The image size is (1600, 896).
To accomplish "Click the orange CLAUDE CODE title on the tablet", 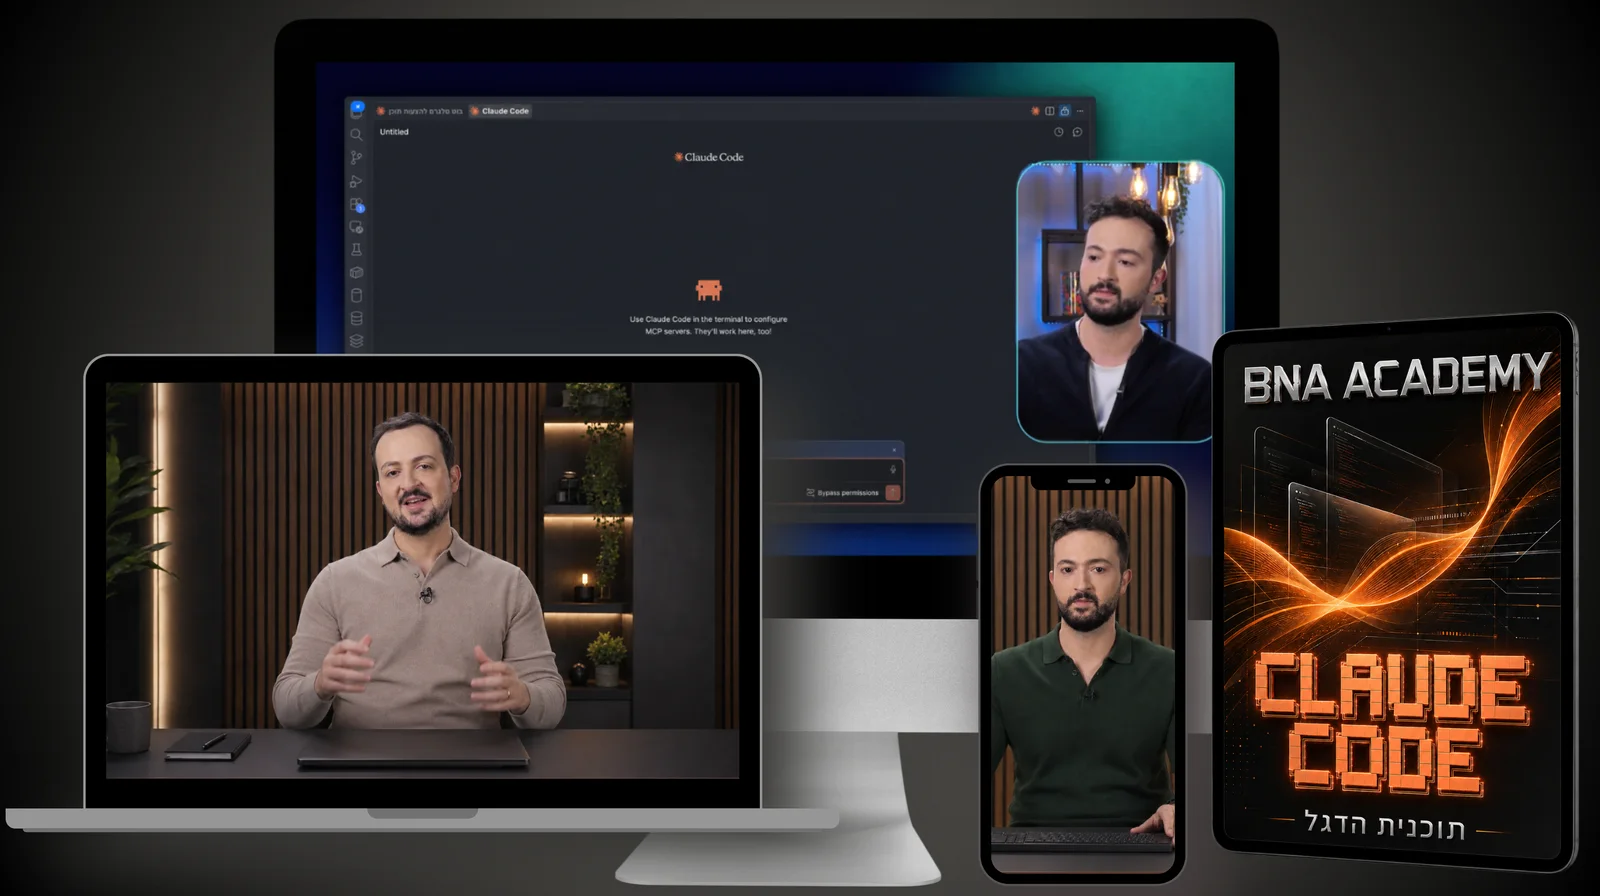I will [x=1391, y=724].
